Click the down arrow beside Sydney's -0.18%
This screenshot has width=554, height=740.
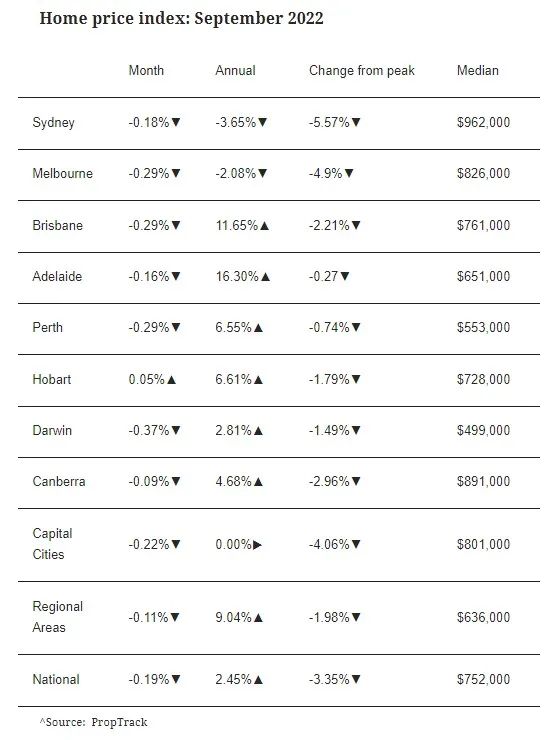[x=176, y=122]
